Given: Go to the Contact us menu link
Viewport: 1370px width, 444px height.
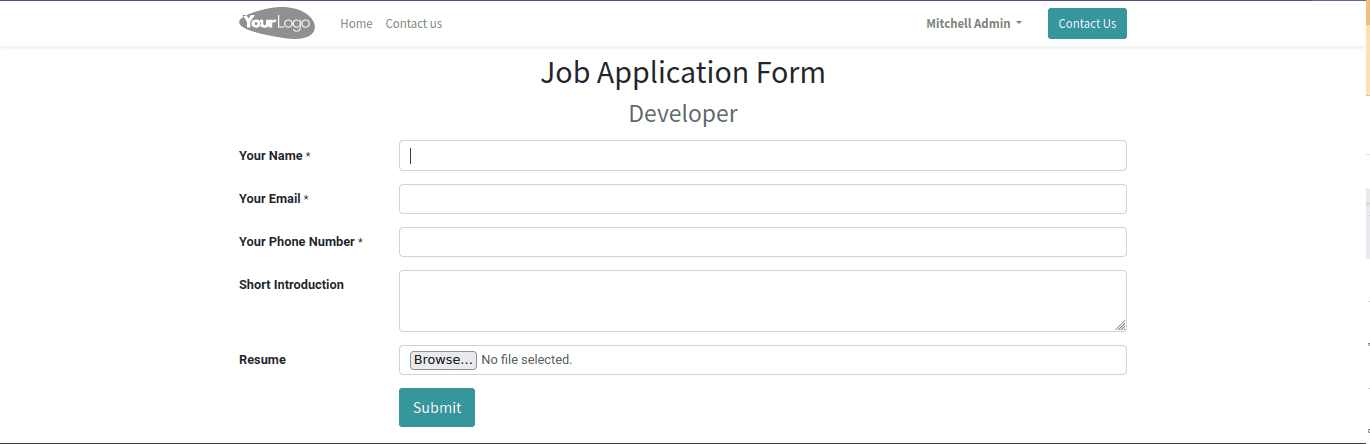Looking at the screenshot, I should 414,24.
